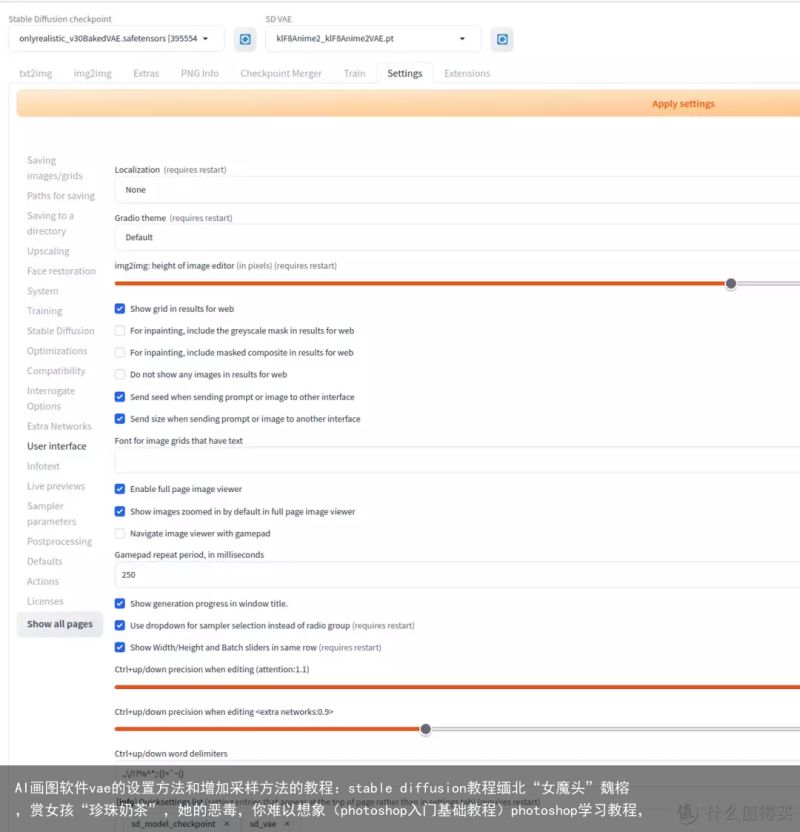Enable Navigate image viewer with gamepad

(x=120, y=533)
